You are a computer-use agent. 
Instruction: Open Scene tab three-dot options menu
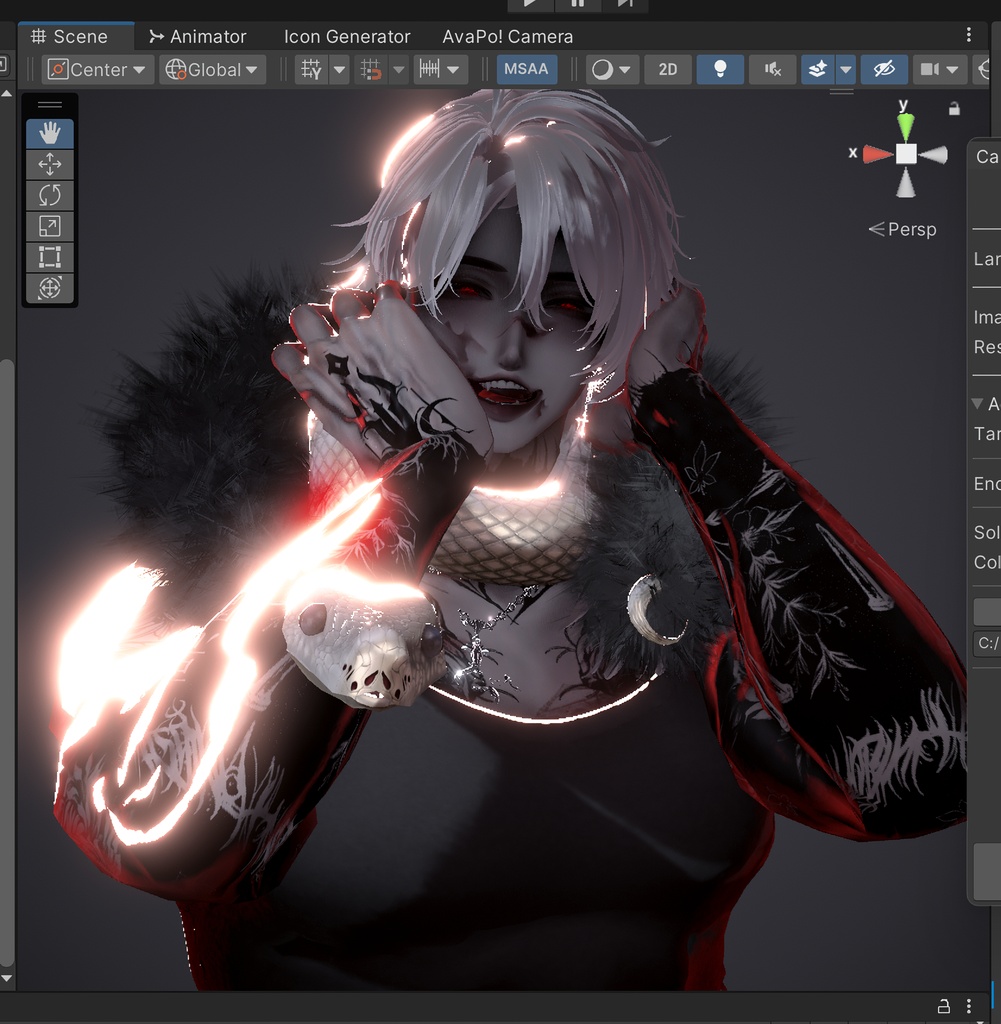[968, 34]
